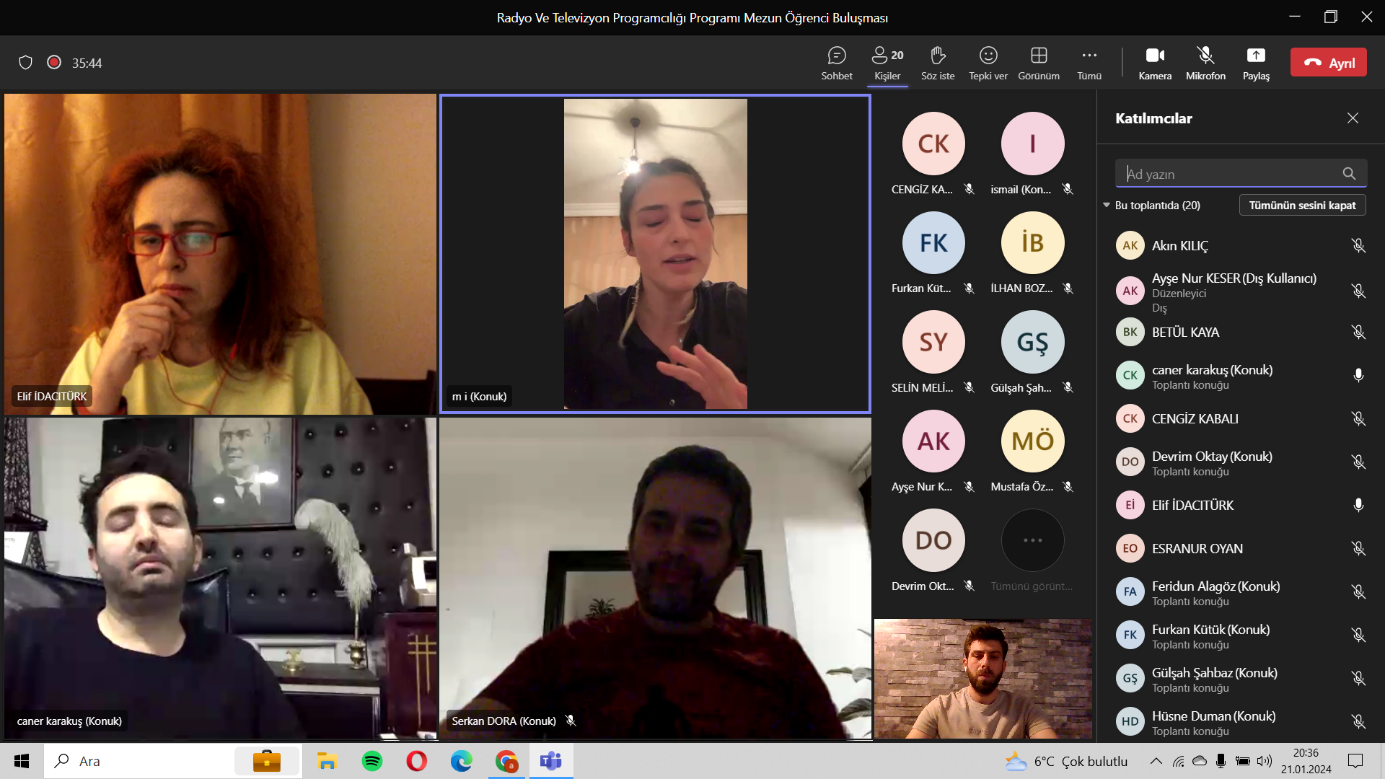The image size is (1385, 779).
Task: Toggle mic icon for Ayşe Nur KESER row
Action: point(1358,291)
